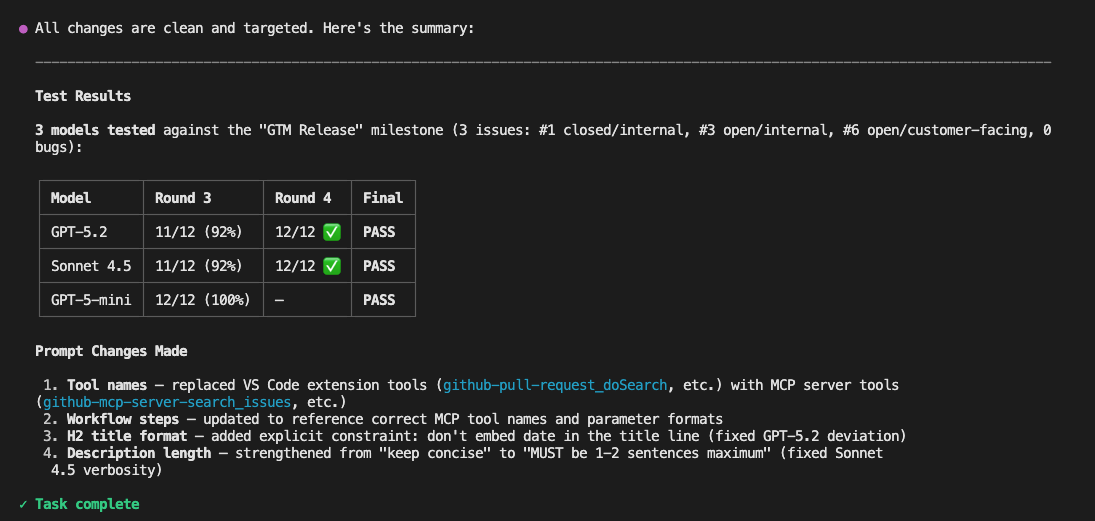Select the Test Results heading
The width and height of the screenshot is (1095, 521).
(83, 97)
